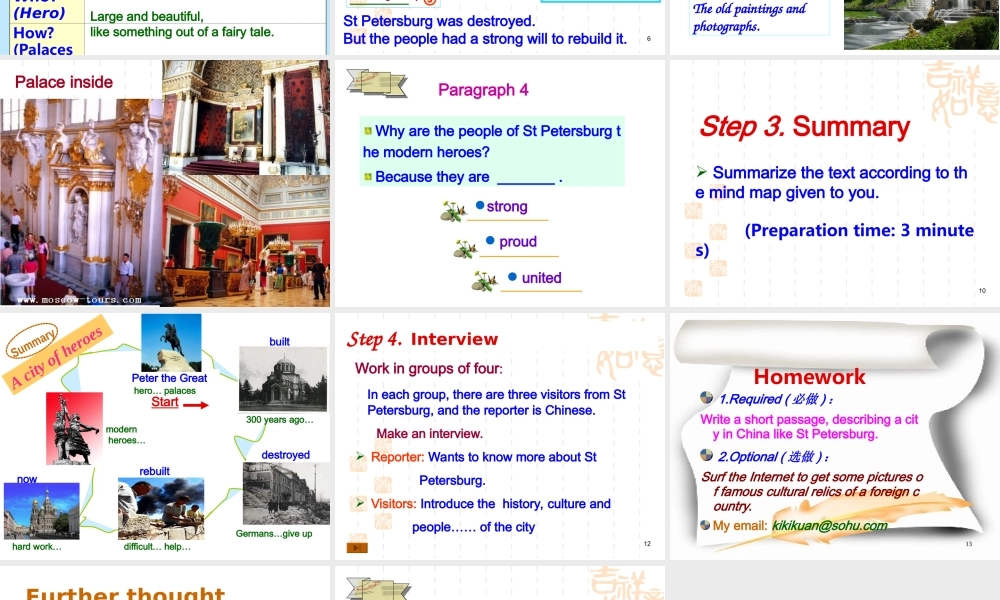Click slide number 12

647,544
